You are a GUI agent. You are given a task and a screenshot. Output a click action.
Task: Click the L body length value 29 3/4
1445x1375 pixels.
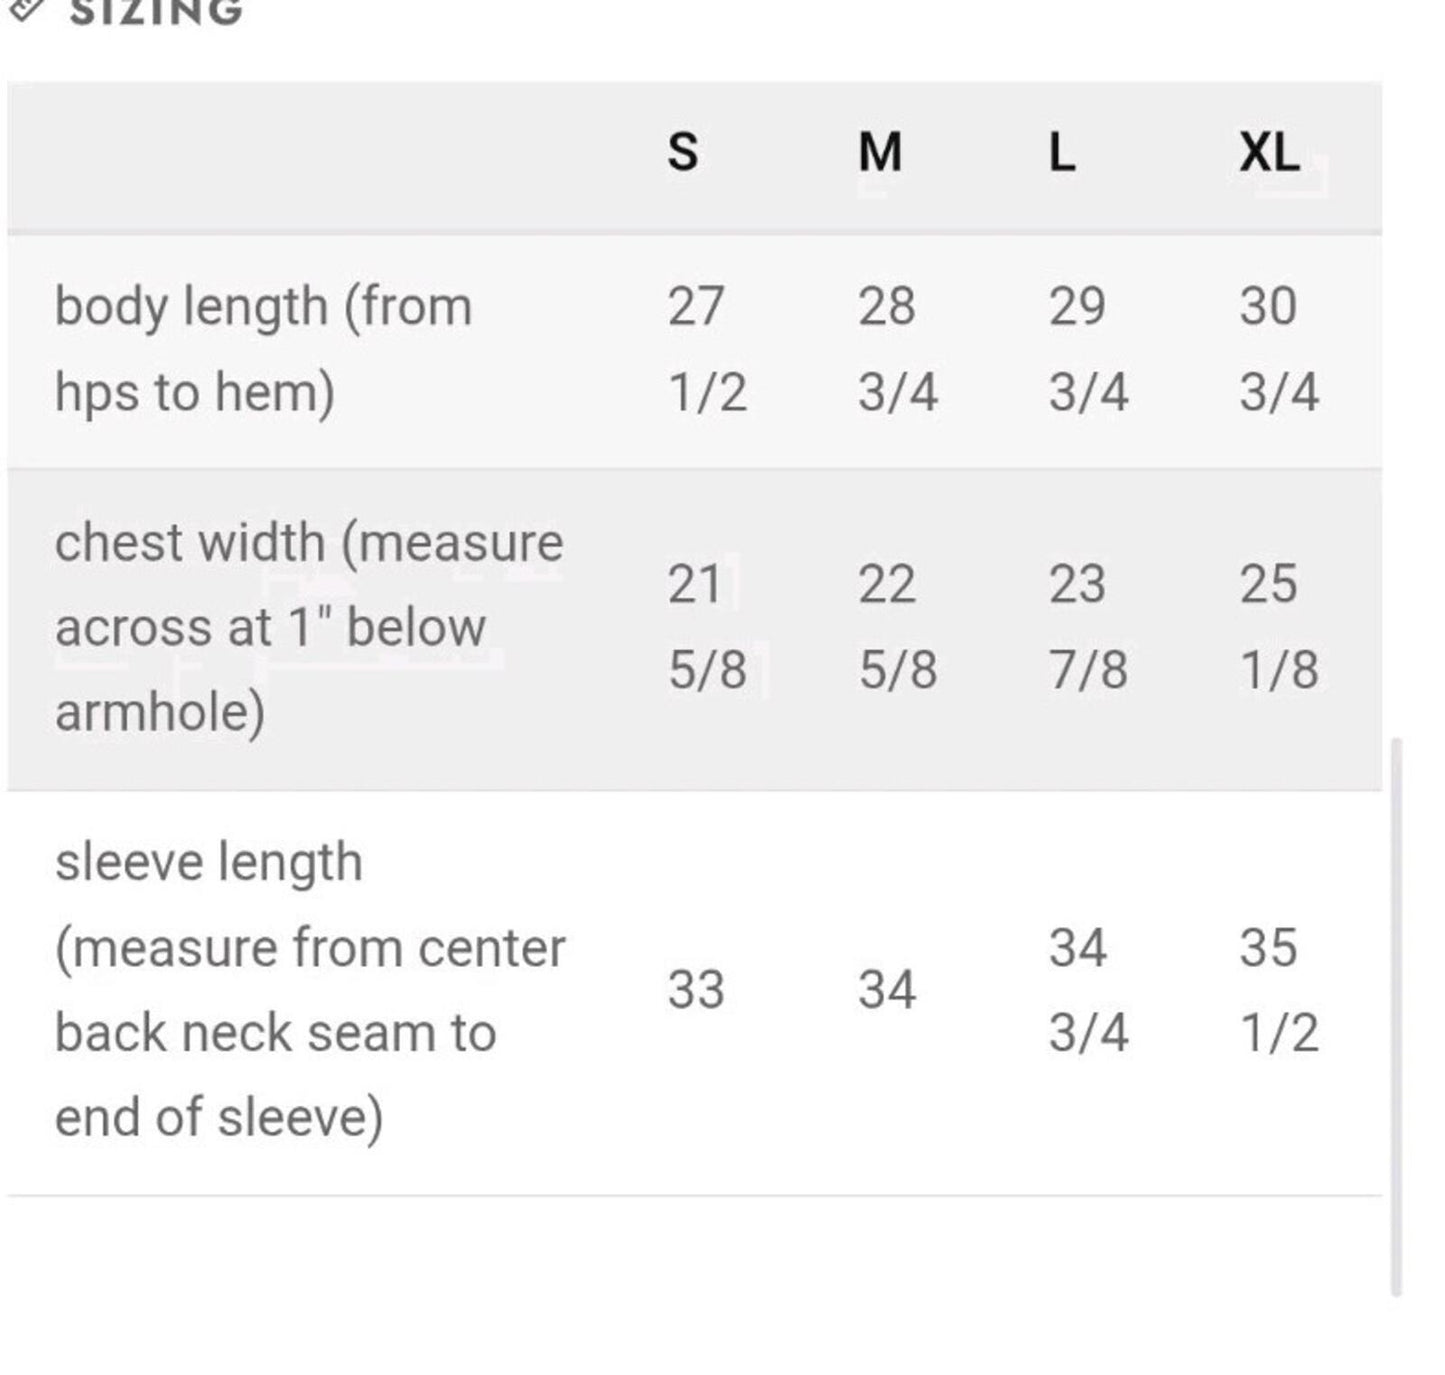click(x=1088, y=349)
